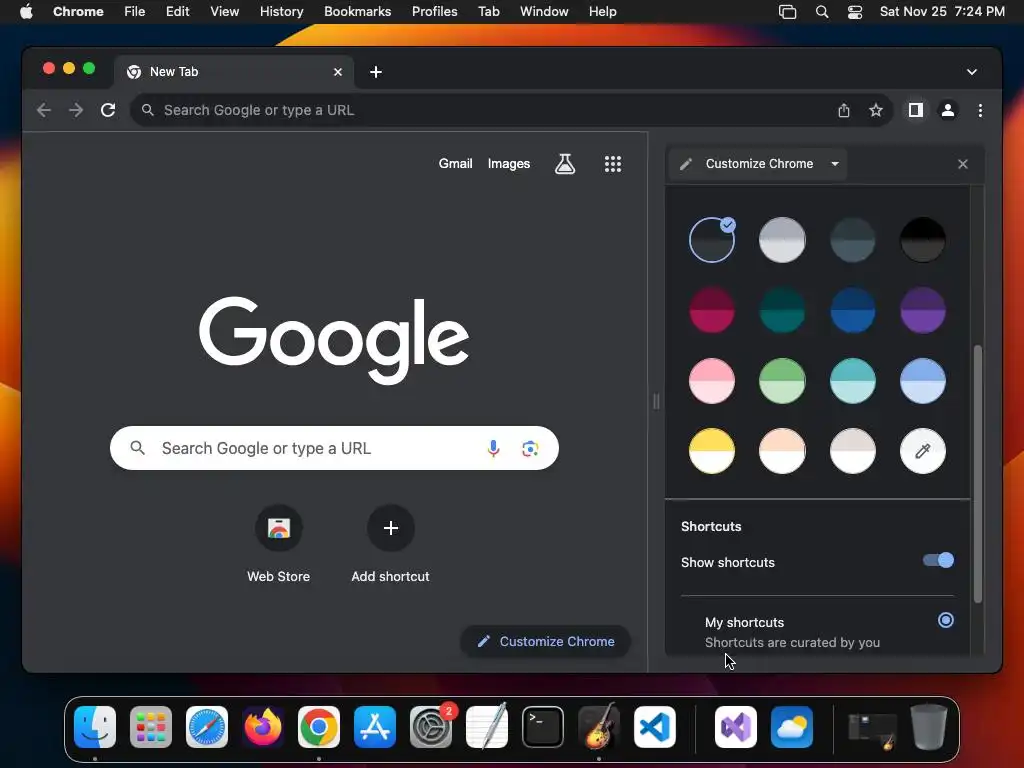Open Chrome's three-dot menu
The image size is (1024, 768).
pyautogui.click(x=980, y=110)
